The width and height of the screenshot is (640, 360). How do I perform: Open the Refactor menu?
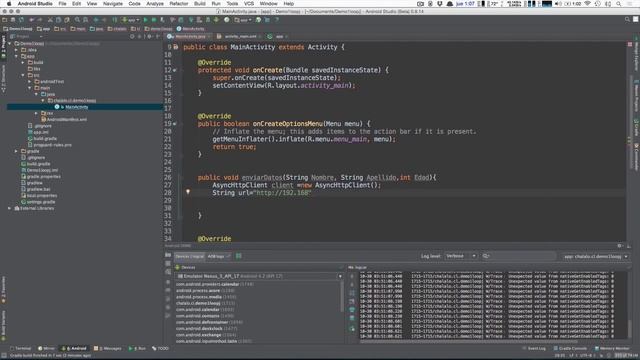coord(179,4)
